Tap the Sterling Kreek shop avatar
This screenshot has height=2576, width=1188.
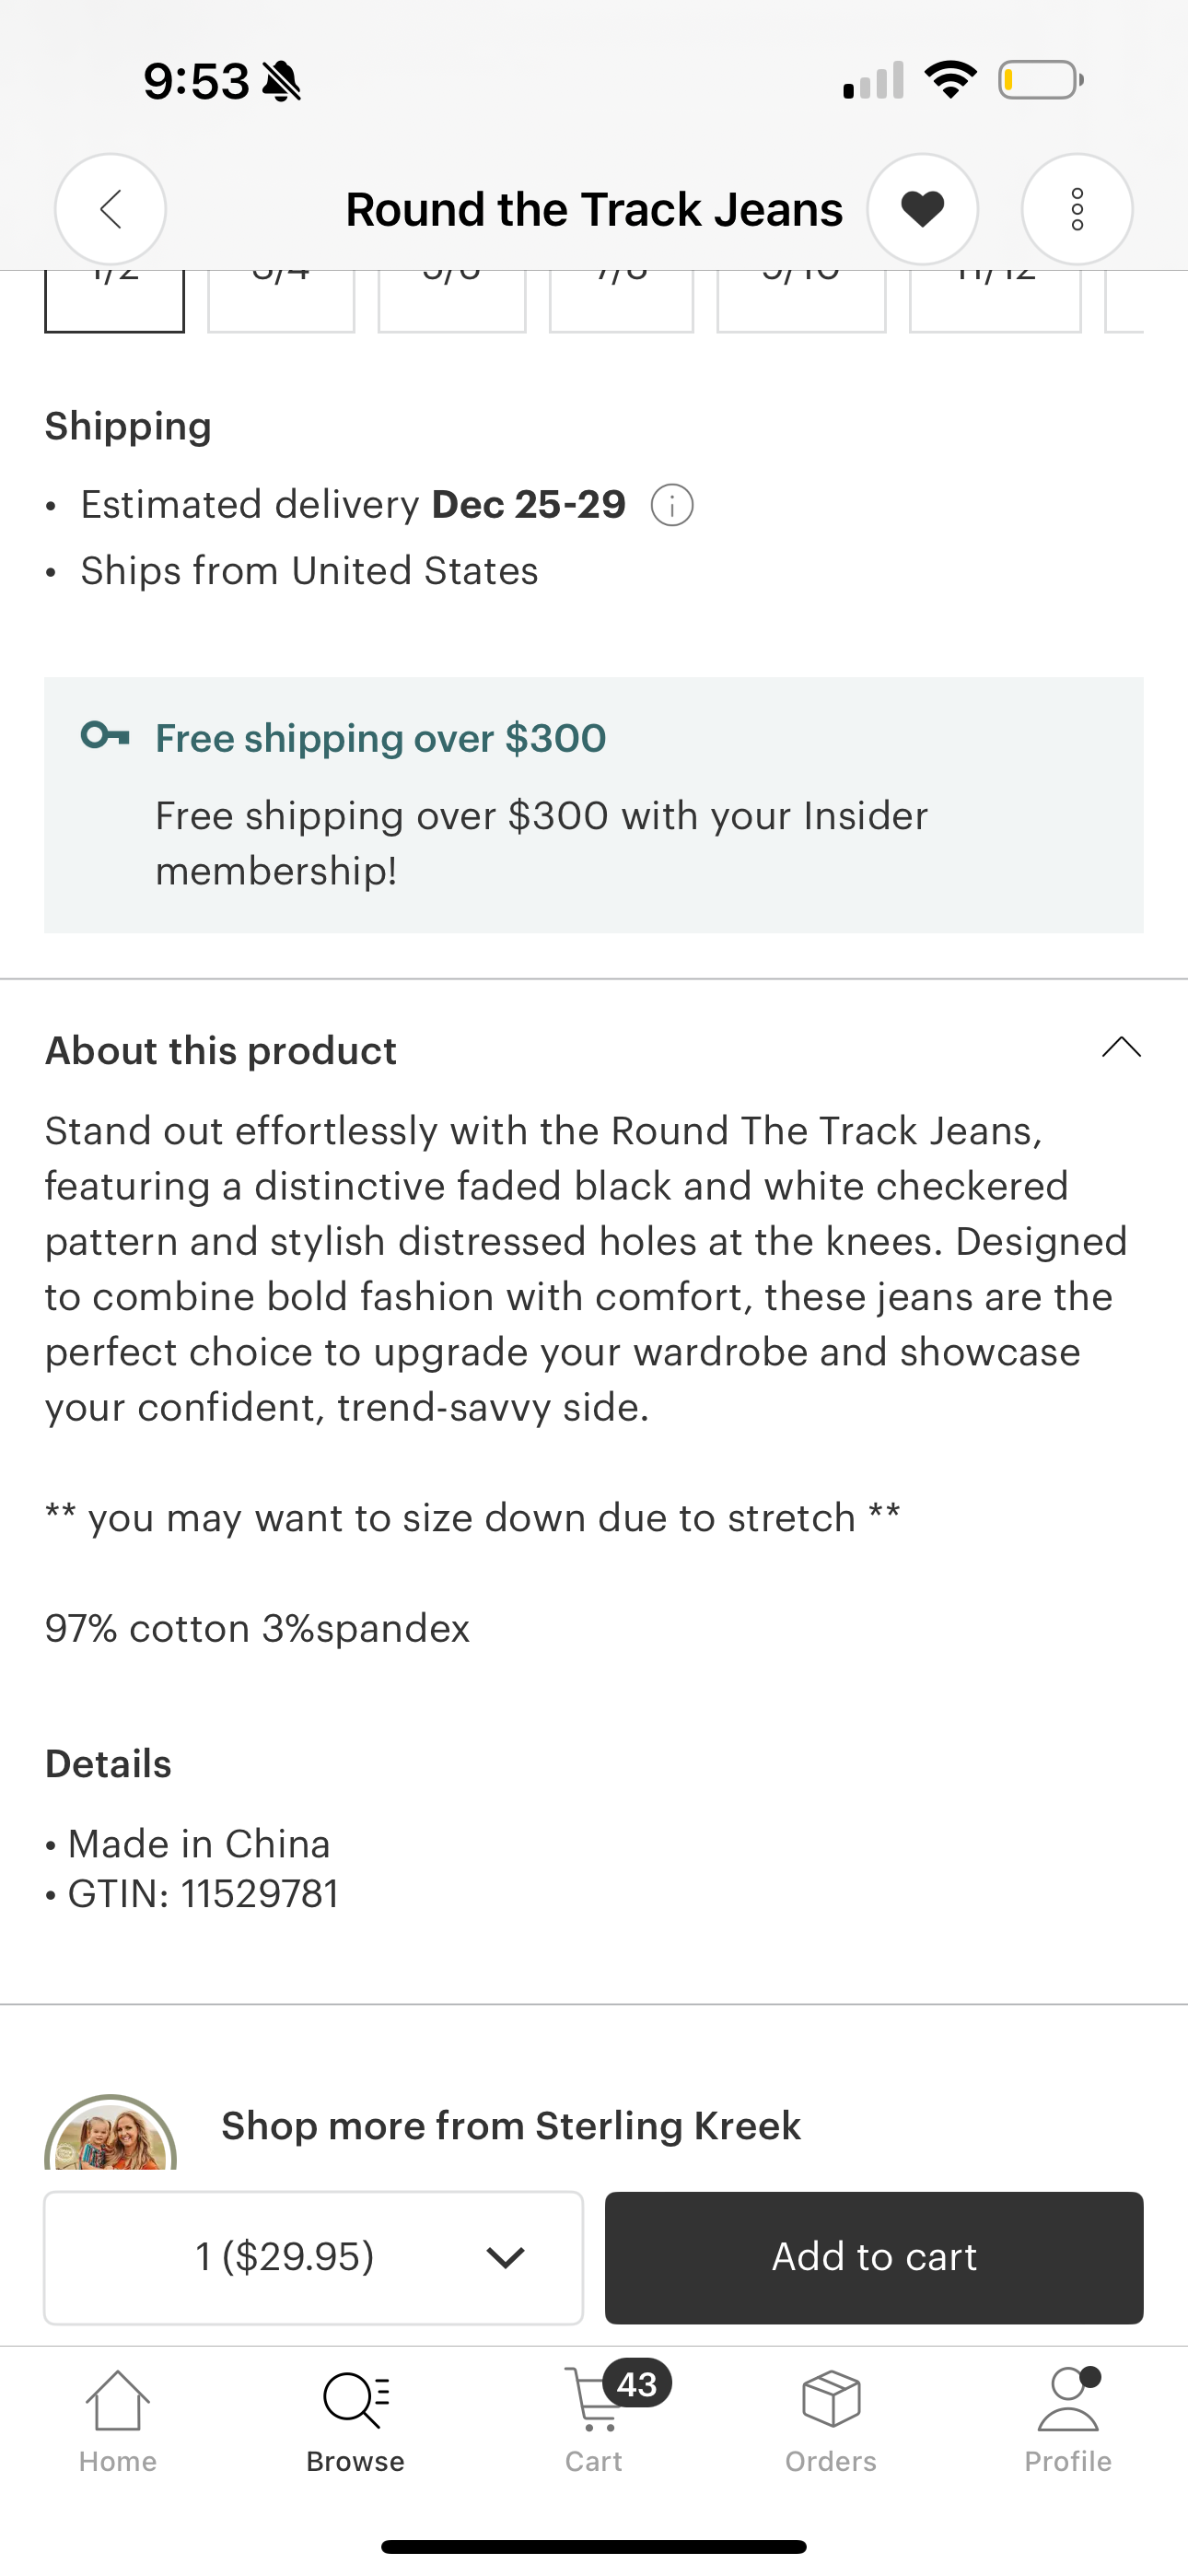click(111, 2134)
